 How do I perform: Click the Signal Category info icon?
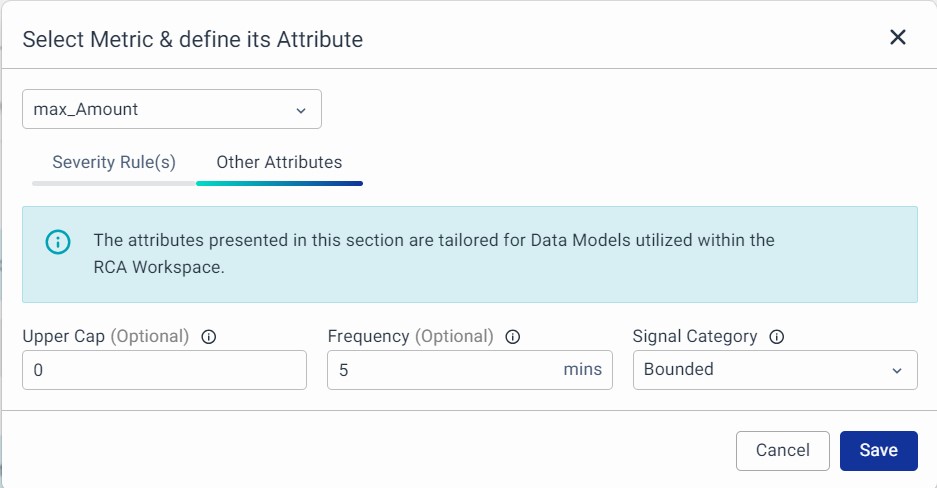(x=777, y=337)
